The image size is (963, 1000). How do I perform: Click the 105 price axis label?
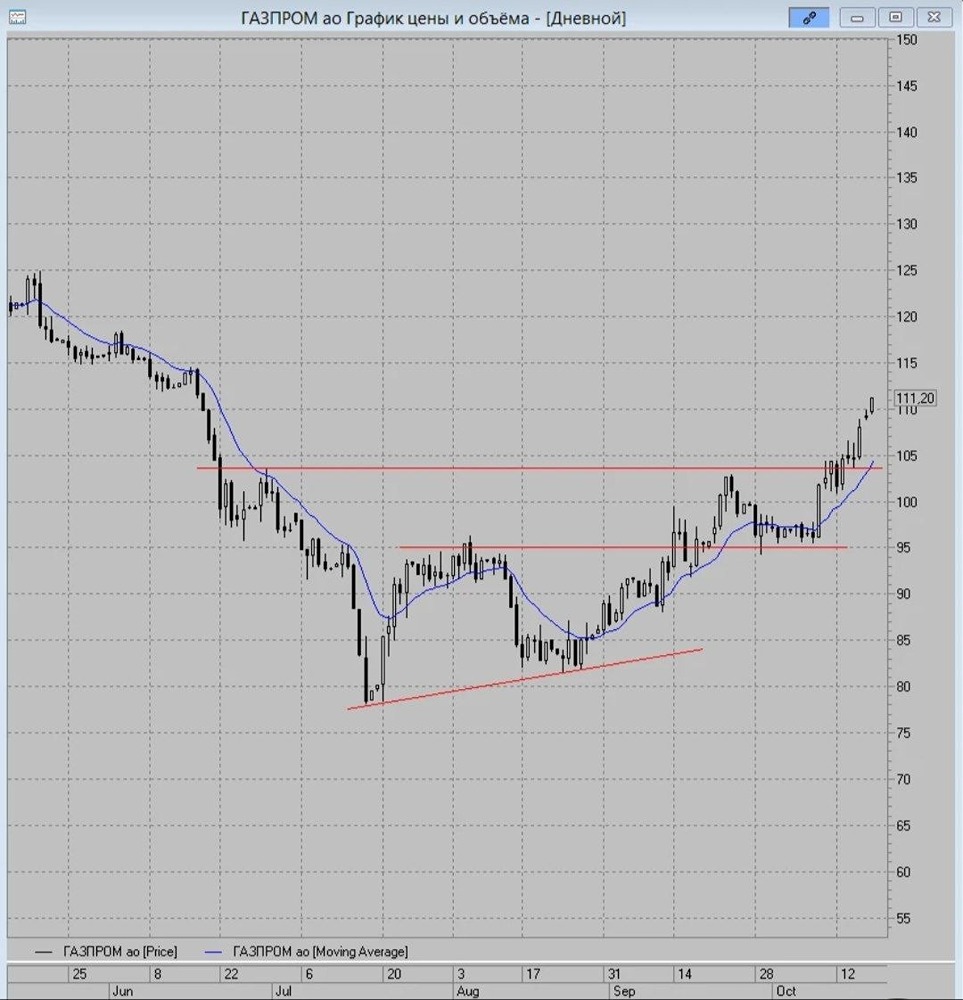(906, 456)
